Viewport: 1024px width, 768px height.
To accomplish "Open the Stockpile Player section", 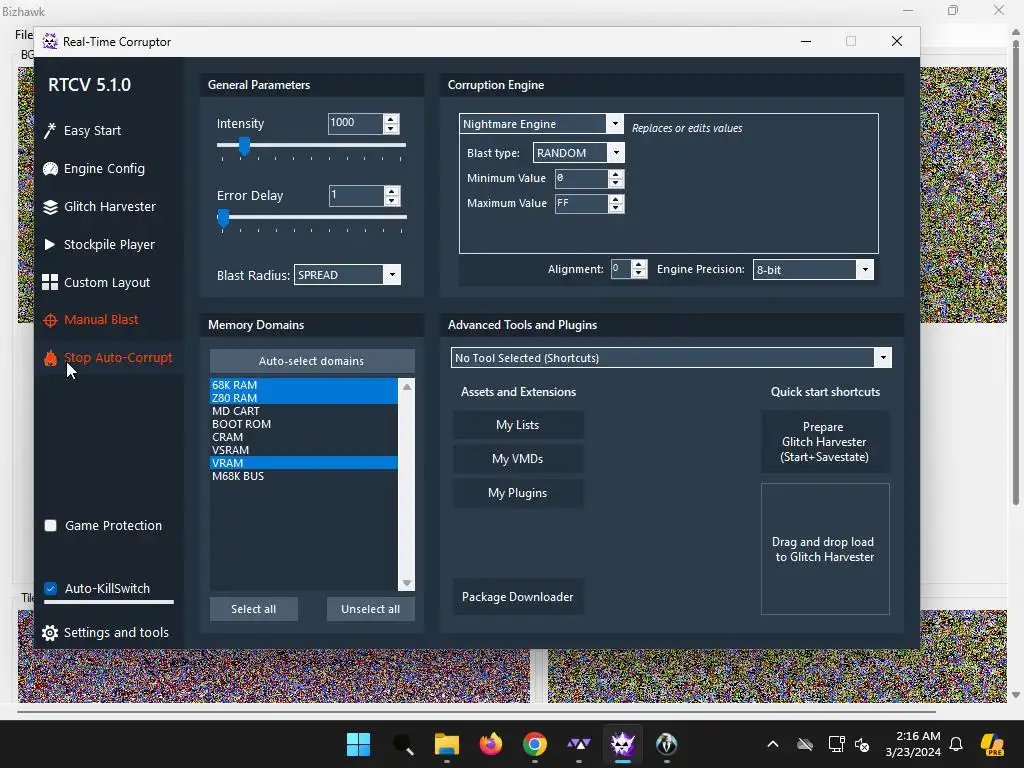I will (109, 245).
